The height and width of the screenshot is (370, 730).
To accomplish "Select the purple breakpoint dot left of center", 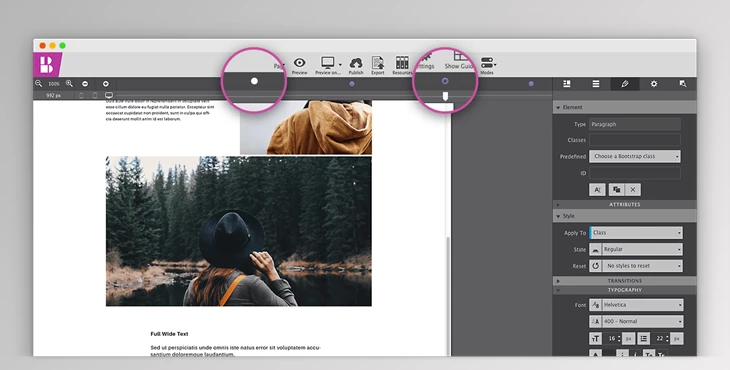I will click(352, 84).
